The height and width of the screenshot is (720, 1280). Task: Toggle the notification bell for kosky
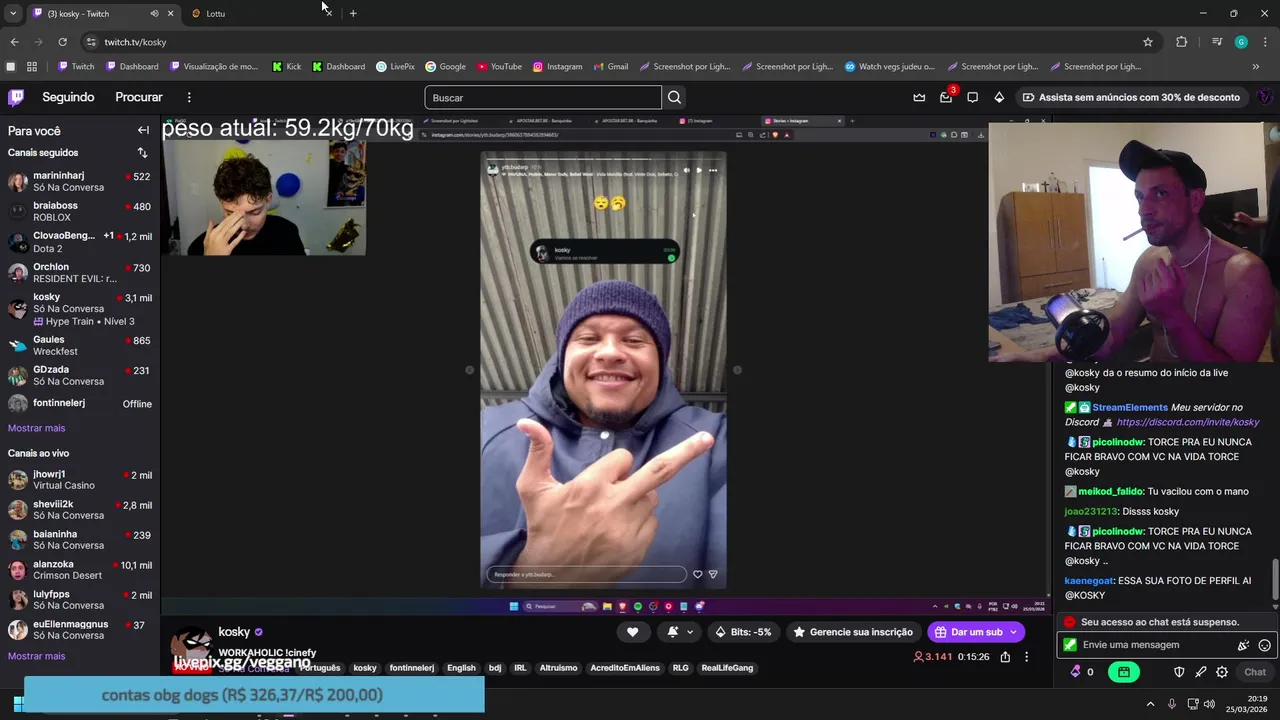pos(673,632)
